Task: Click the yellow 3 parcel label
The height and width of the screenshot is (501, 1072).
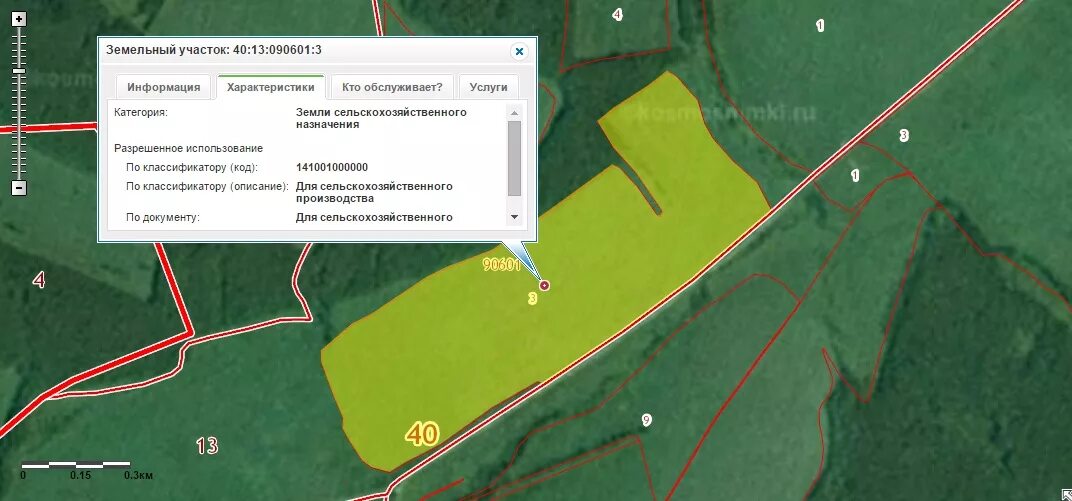Action: tap(533, 298)
